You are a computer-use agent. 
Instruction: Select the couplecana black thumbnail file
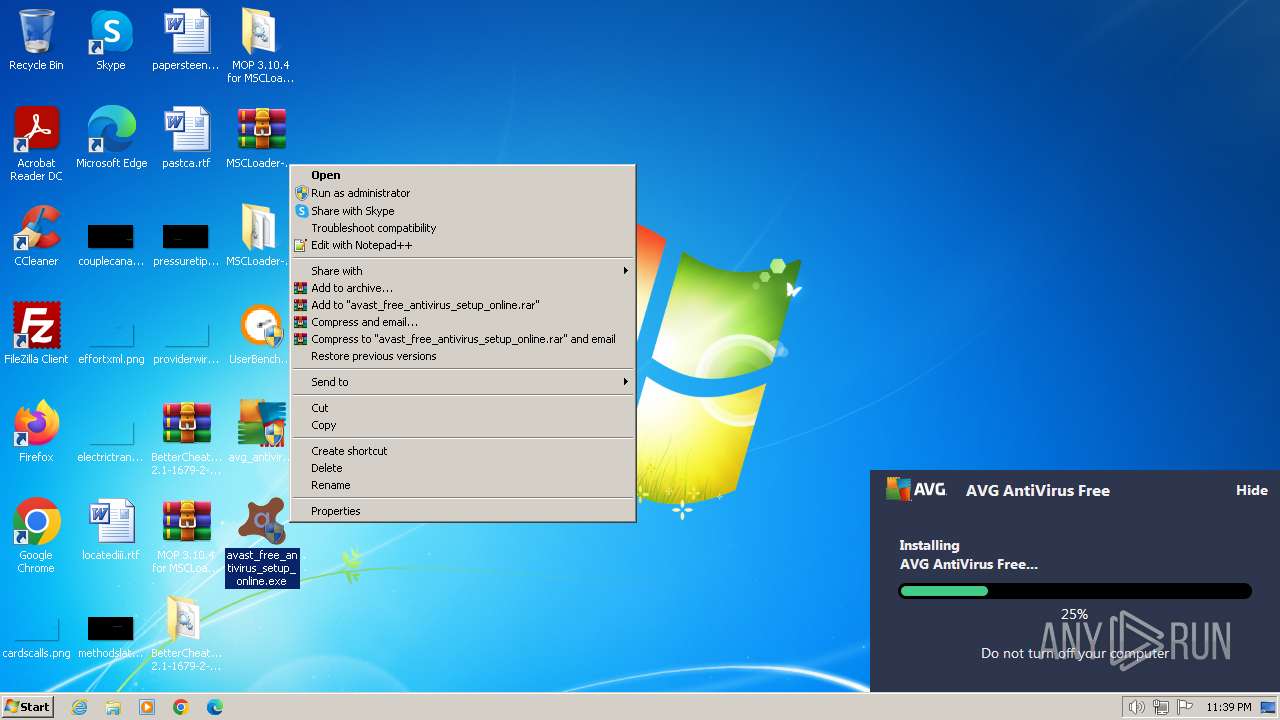(x=111, y=245)
